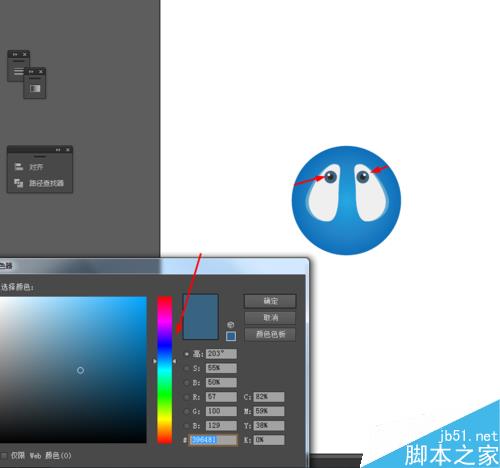Click the new color preview swatch
500x468 pixels.
(201, 317)
